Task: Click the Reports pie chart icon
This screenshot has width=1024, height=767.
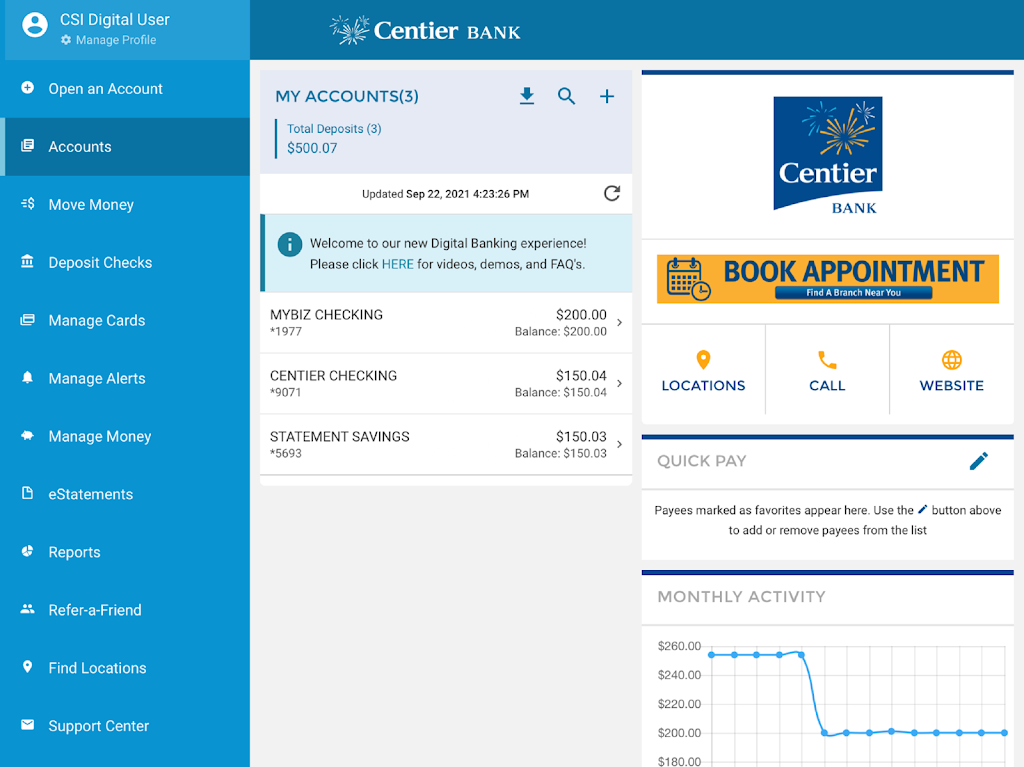Action: pos(27,551)
